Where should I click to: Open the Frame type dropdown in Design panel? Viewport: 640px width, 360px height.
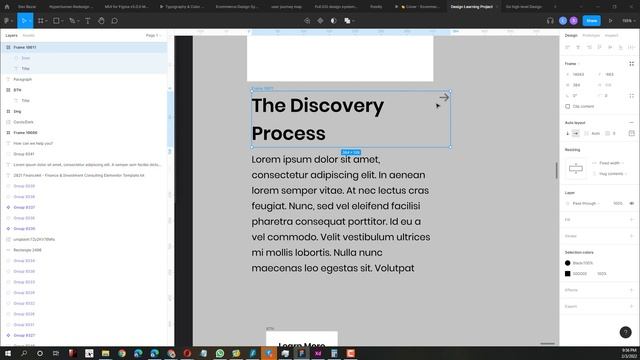572,64
